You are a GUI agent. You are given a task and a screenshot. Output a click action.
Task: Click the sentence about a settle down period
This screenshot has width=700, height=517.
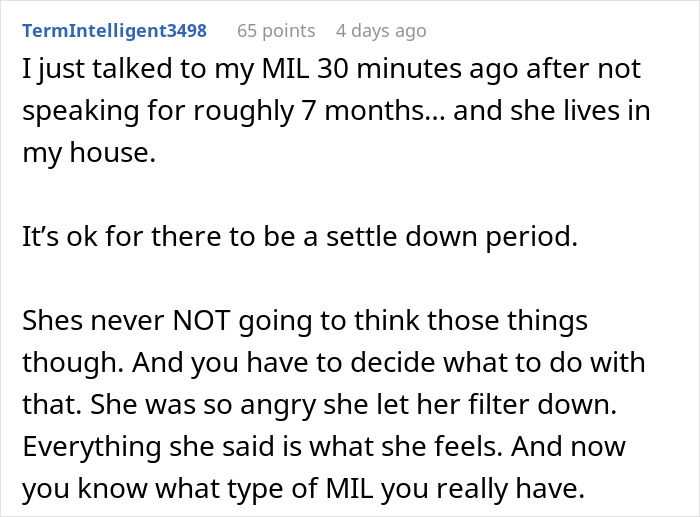(300, 236)
